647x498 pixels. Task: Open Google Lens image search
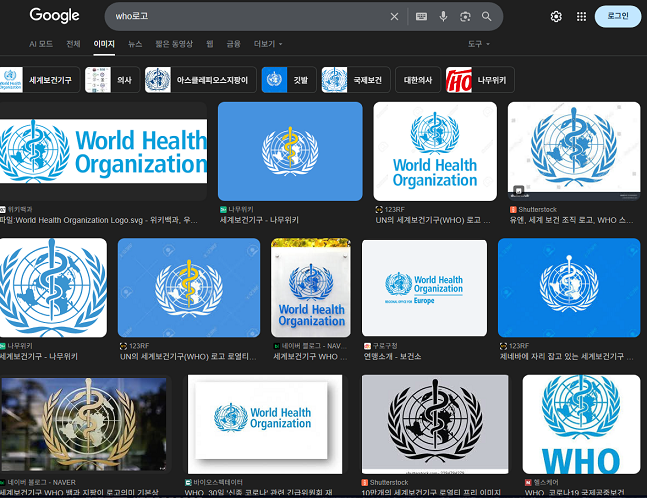465,17
